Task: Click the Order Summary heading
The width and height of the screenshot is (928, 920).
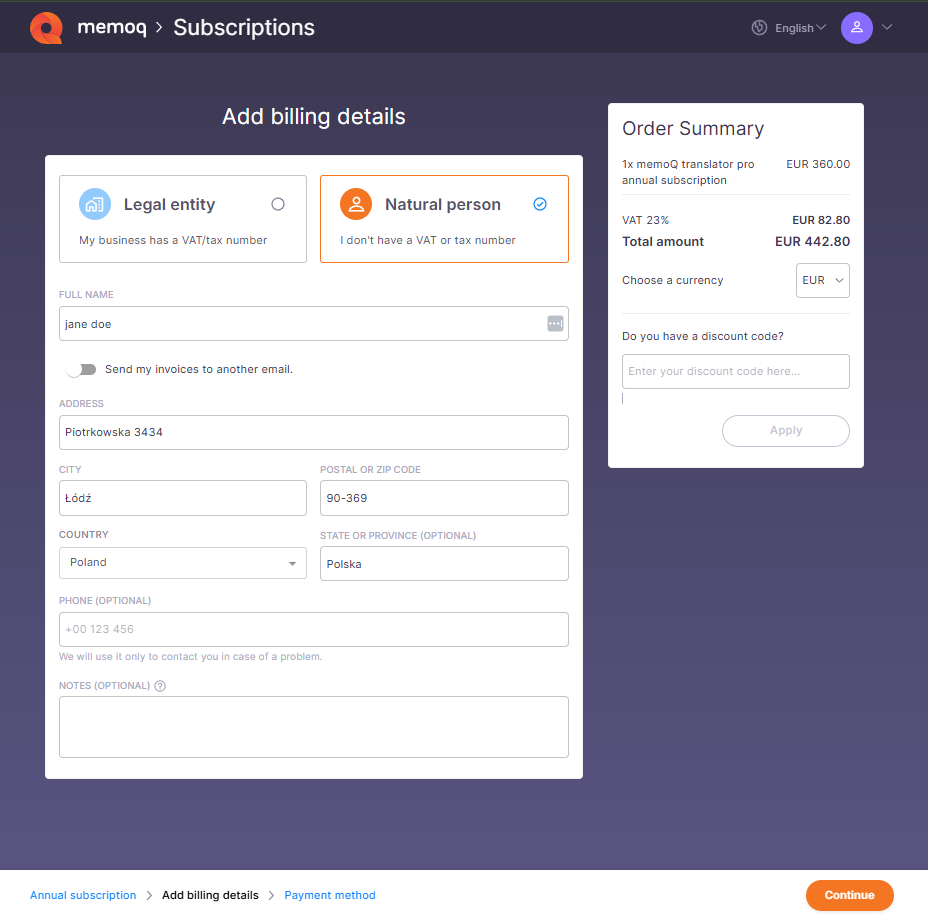Action: tap(692, 128)
